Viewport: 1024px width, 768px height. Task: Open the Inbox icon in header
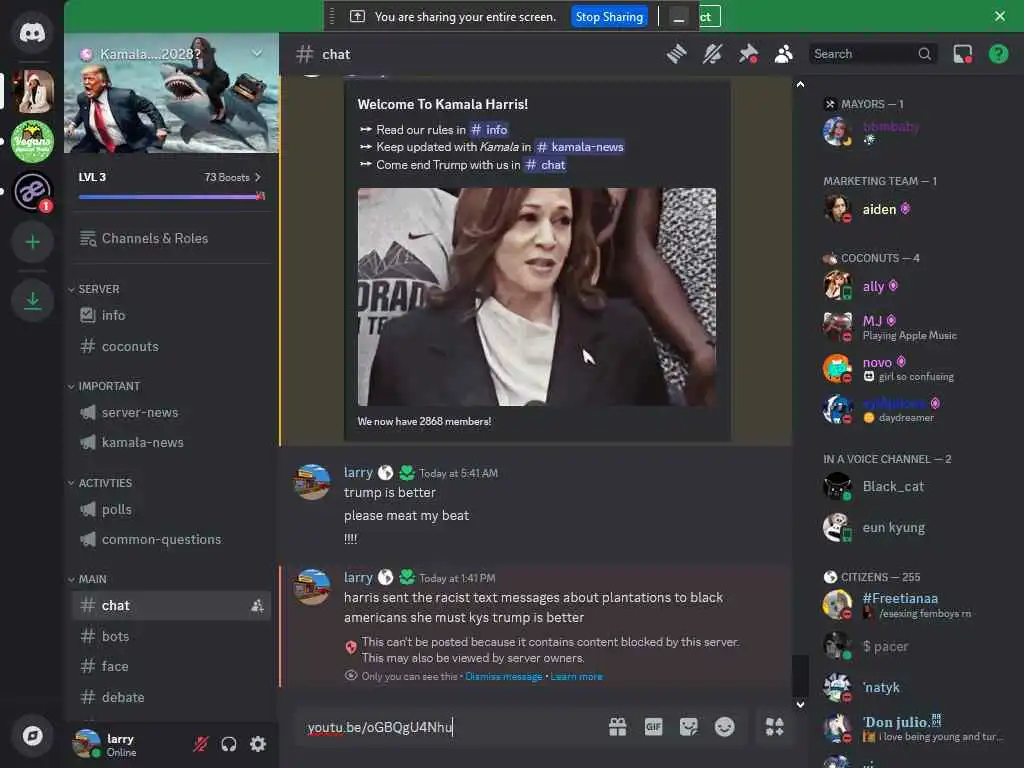point(963,54)
